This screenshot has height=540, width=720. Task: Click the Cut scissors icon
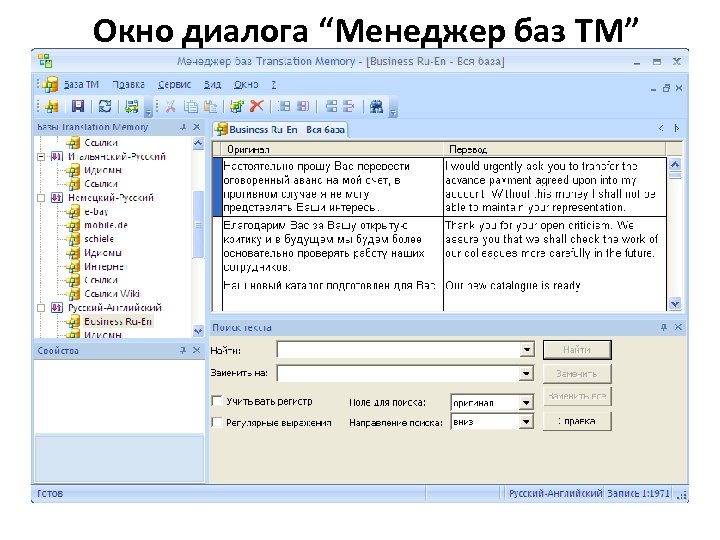(170, 107)
